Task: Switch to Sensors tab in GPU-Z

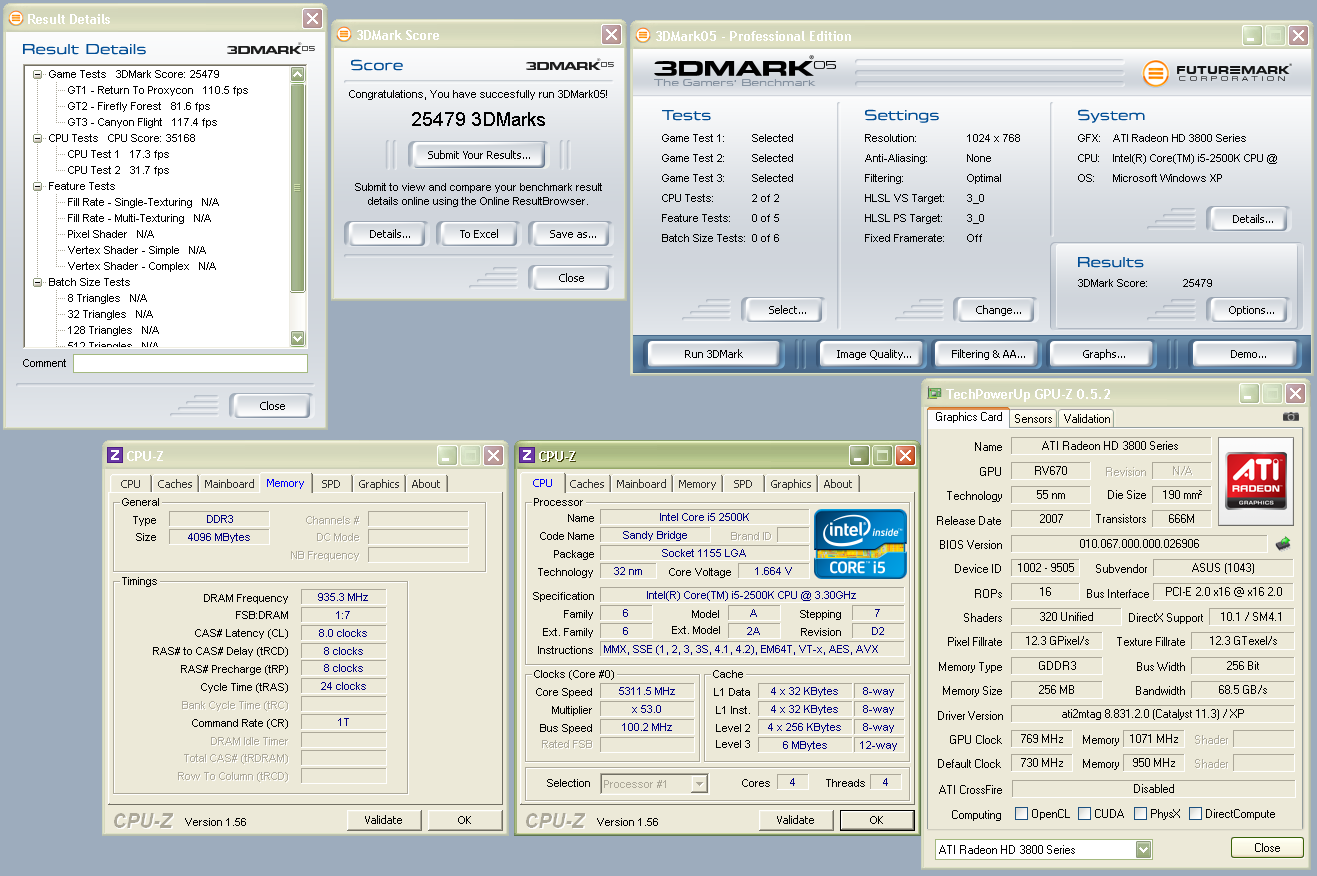Action: 1033,419
